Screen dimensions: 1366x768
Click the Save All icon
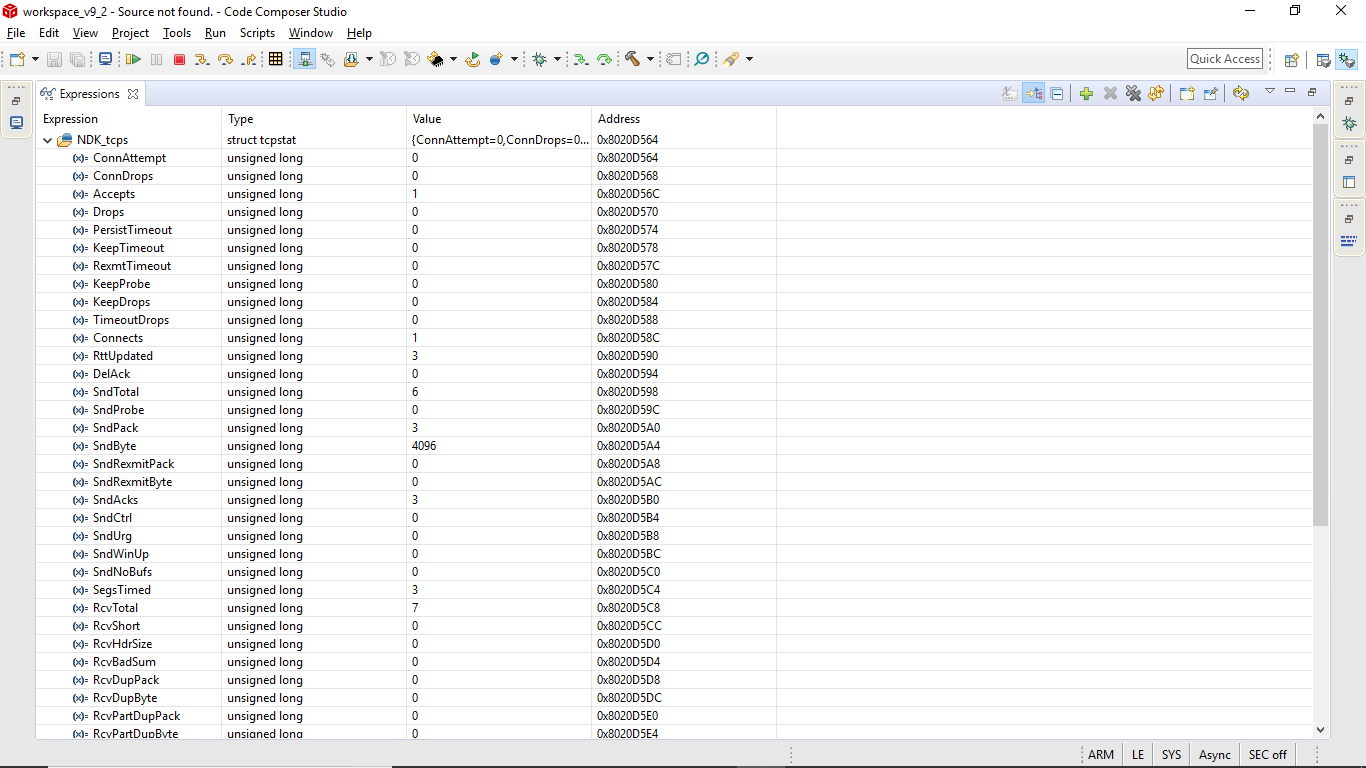tap(77, 59)
